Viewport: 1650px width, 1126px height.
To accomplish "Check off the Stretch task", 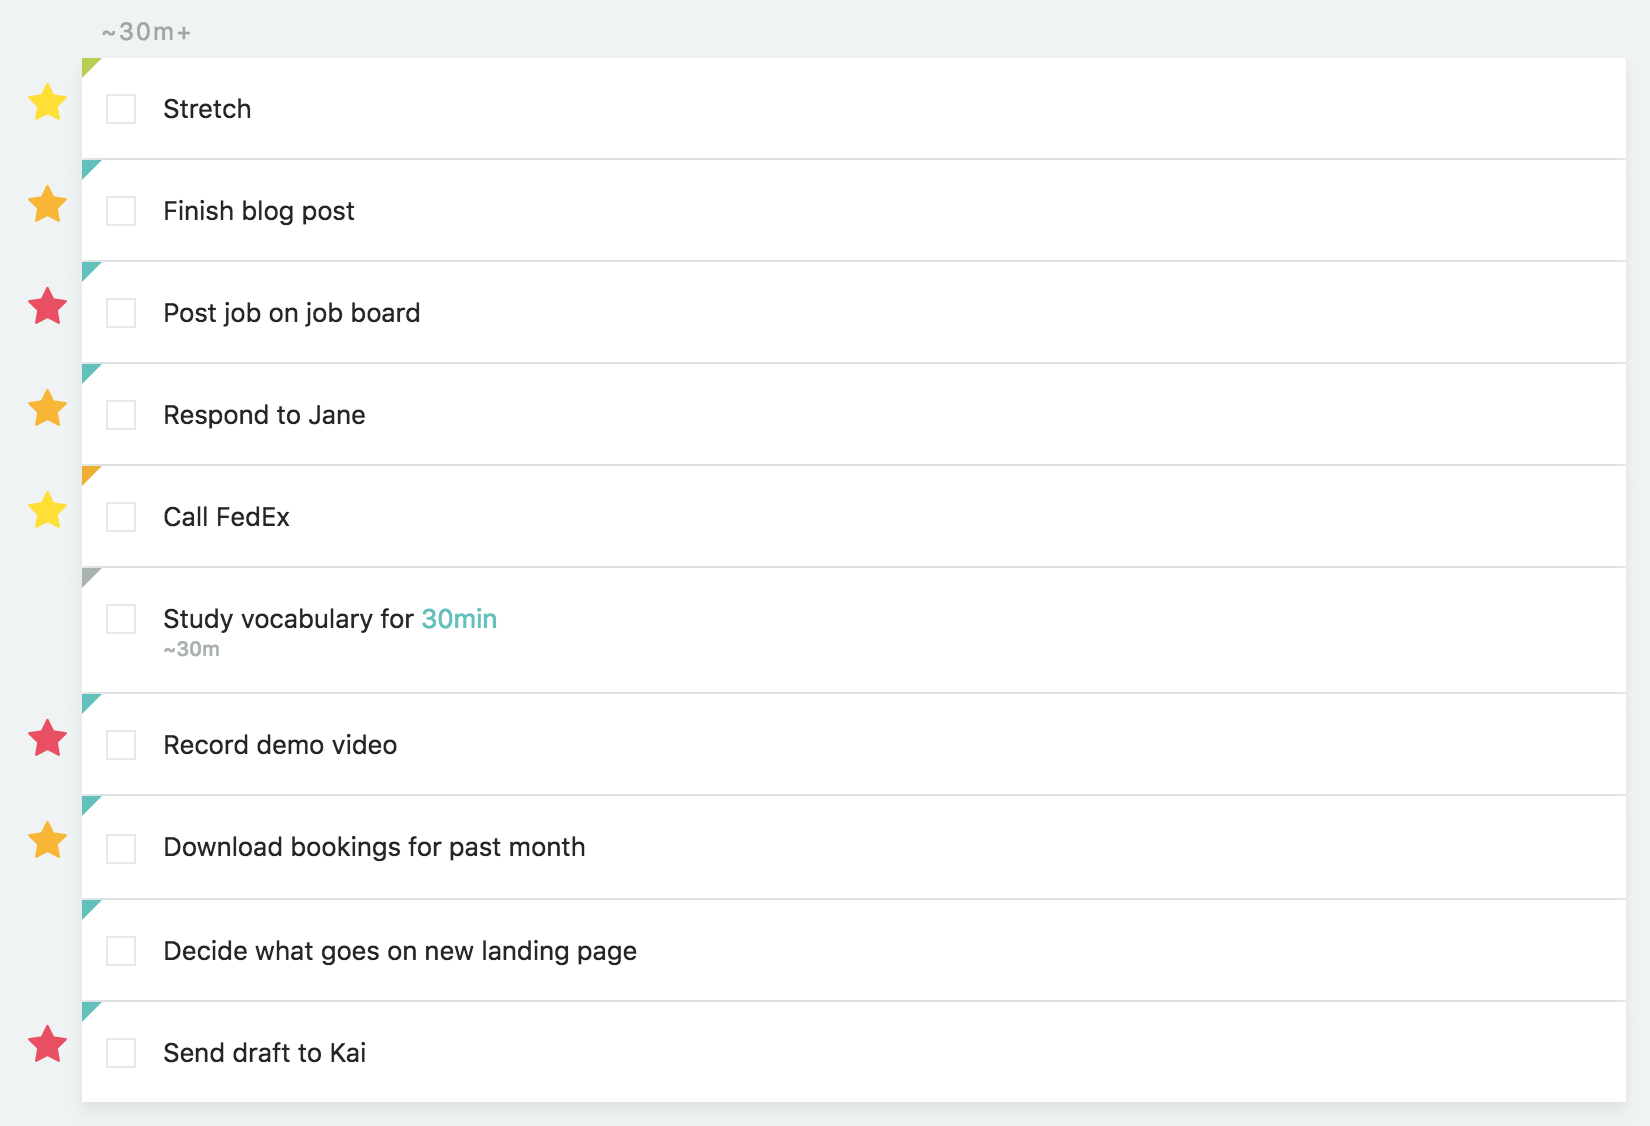I will (x=121, y=109).
